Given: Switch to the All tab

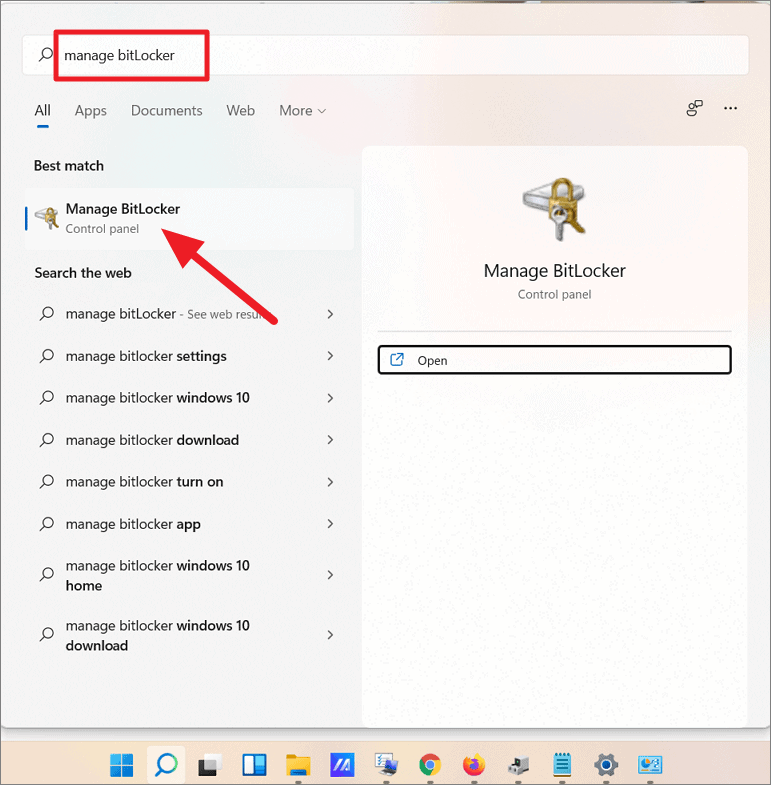Looking at the screenshot, I should tap(43, 111).
